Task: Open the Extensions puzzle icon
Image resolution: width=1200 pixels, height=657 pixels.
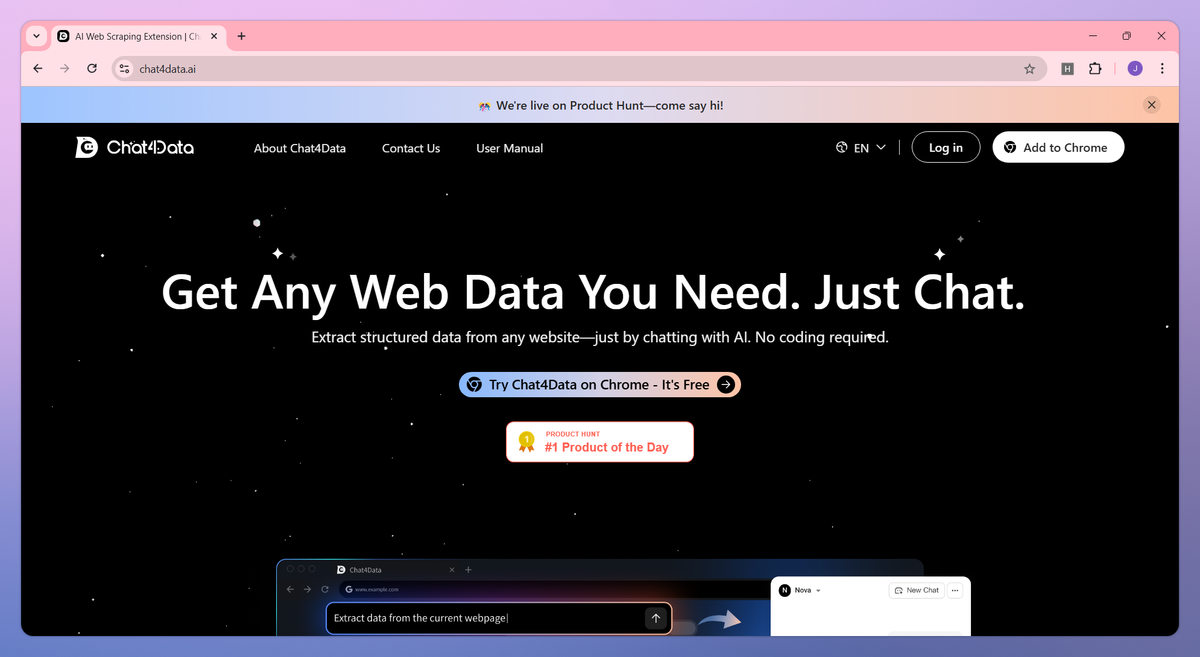Action: coord(1095,69)
